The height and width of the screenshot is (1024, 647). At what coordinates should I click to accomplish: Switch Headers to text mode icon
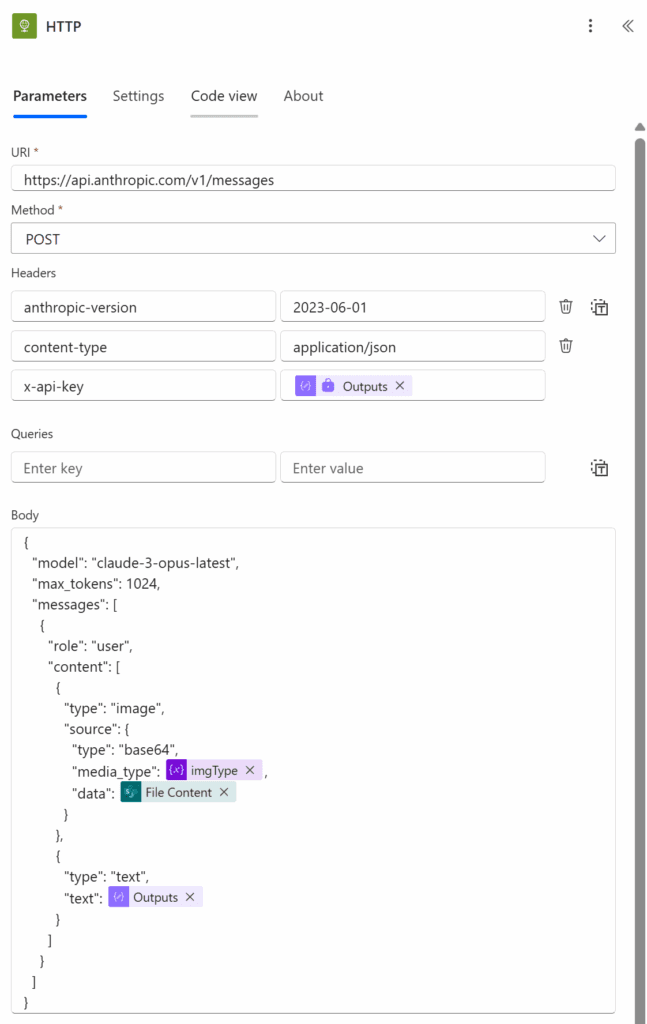coord(599,307)
